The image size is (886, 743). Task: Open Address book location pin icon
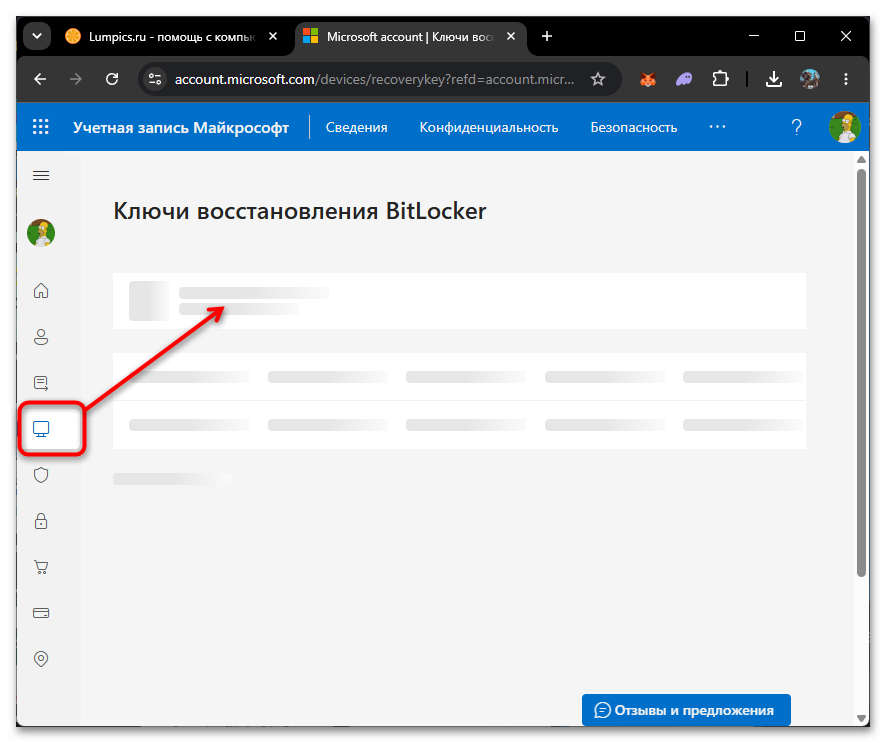pos(41,659)
